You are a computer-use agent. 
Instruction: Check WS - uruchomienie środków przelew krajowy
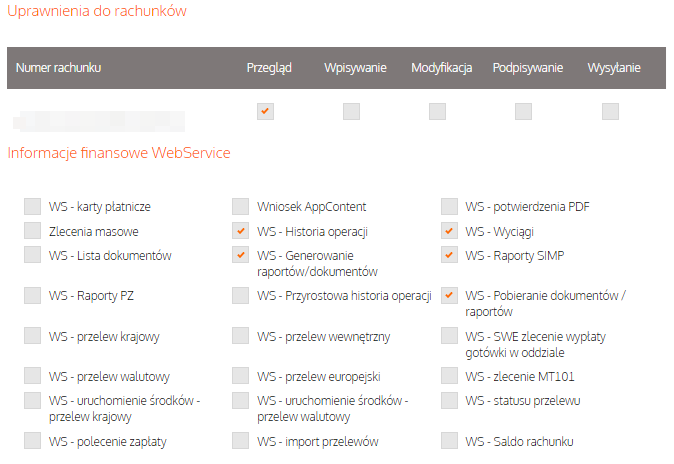click(32, 400)
